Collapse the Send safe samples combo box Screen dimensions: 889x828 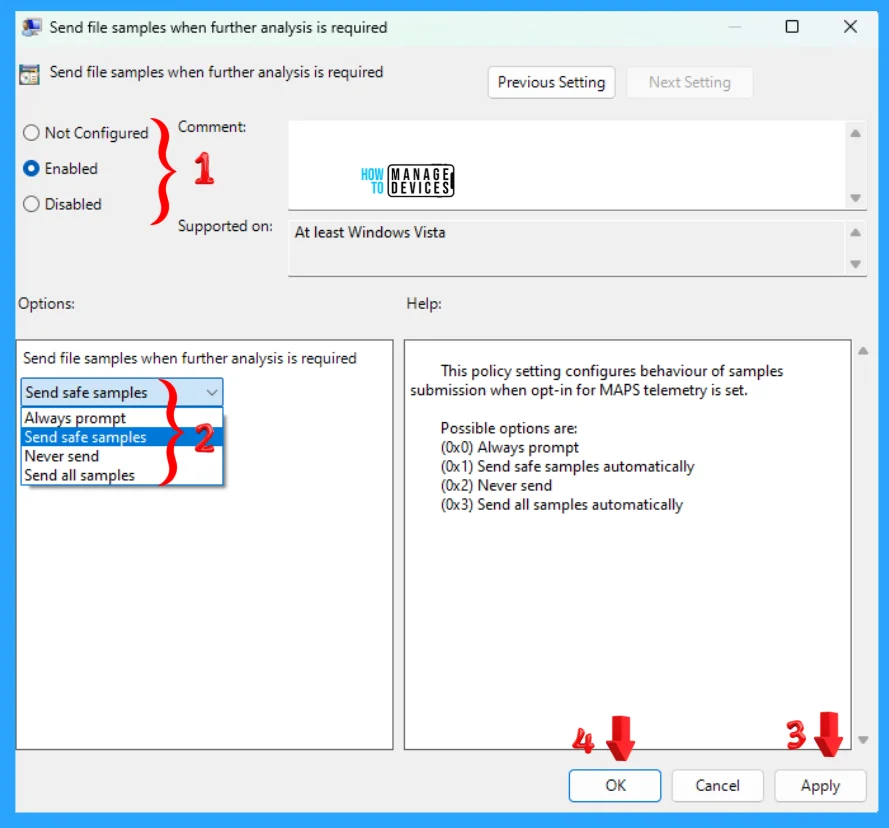click(x=122, y=392)
